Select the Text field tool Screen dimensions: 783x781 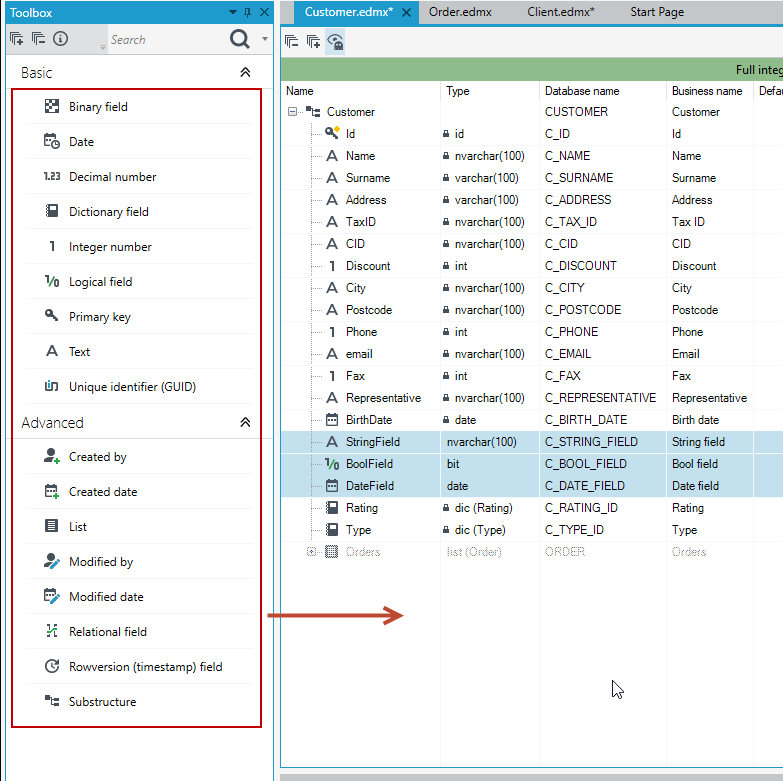(x=139, y=351)
